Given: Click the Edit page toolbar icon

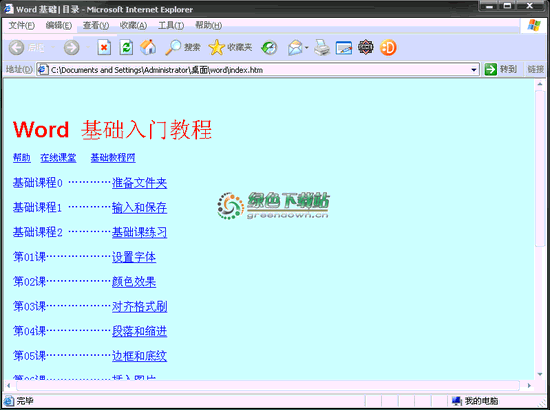Looking at the screenshot, I should pos(344,48).
